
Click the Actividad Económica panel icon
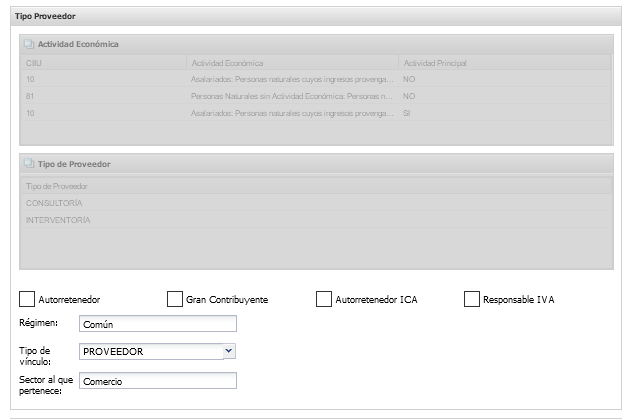point(29,45)
